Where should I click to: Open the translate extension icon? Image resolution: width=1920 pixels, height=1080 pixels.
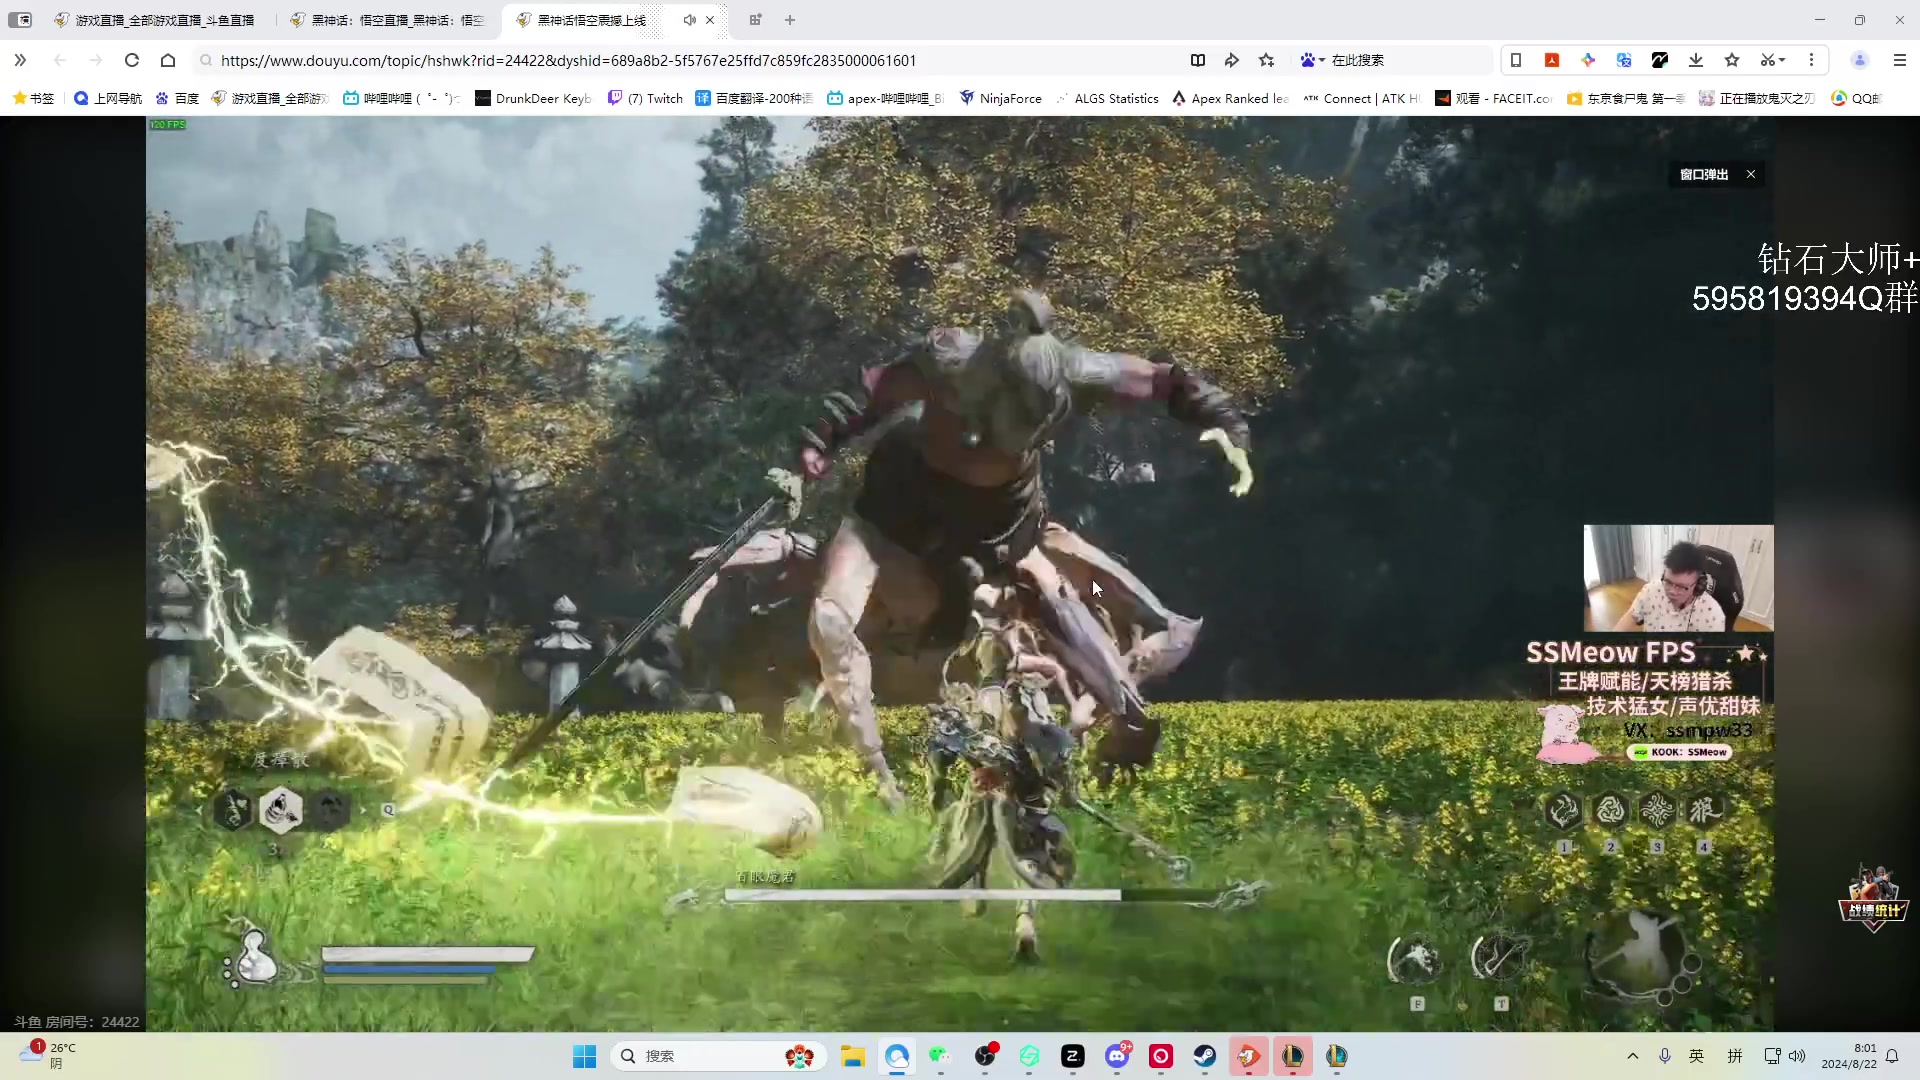1624,60
